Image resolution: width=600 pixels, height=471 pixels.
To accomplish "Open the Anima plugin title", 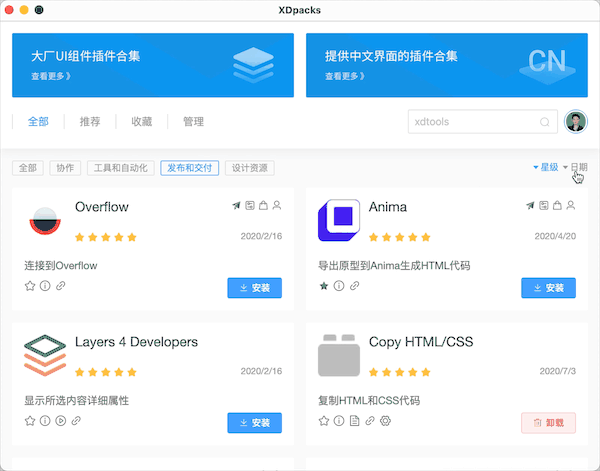I will (x=388, y=207).
